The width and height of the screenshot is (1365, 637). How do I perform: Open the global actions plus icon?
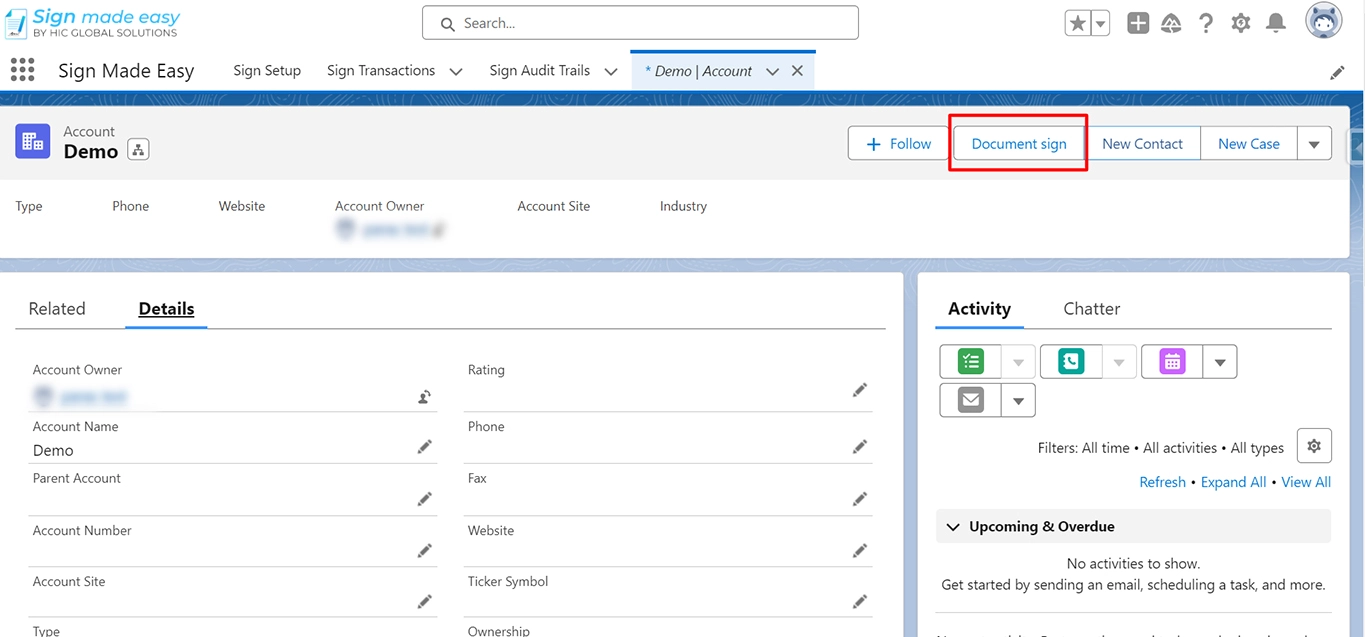(x=1138, y=23)
